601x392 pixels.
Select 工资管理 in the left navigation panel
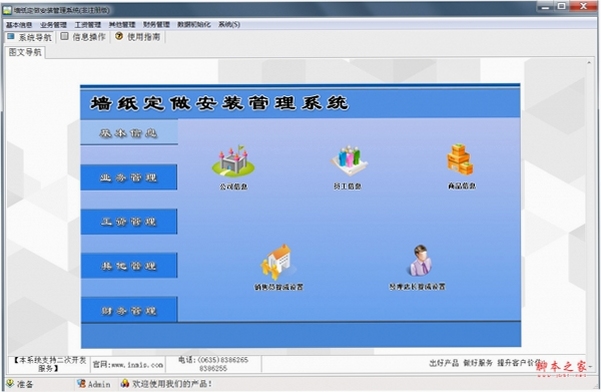point(129,221)
